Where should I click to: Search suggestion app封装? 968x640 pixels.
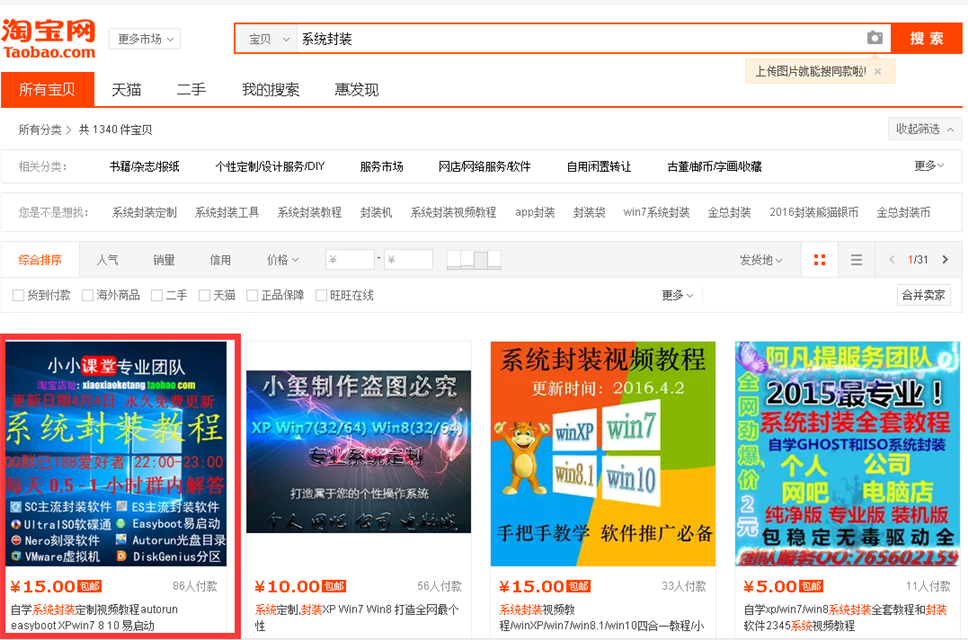535,213
